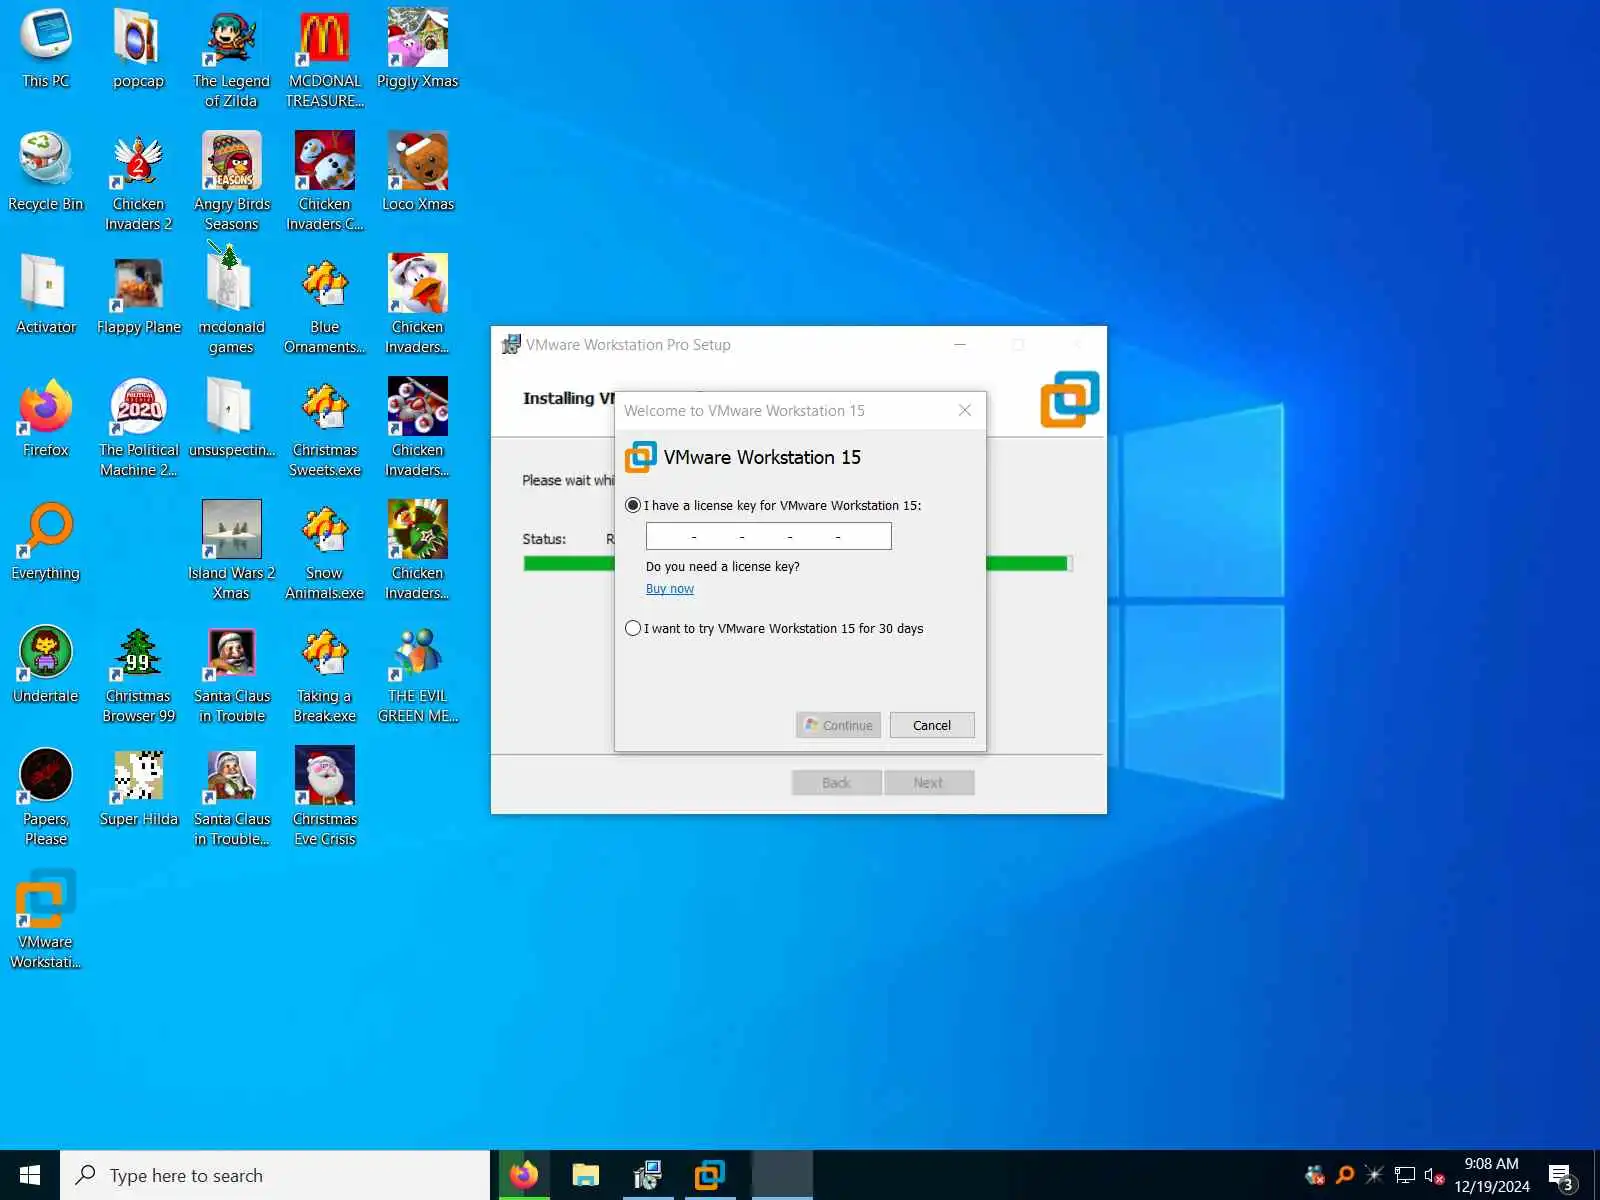Select the mcdonald games folder icon
The width and height of the screenshot is (1600, 1200).
coord(231,306)
